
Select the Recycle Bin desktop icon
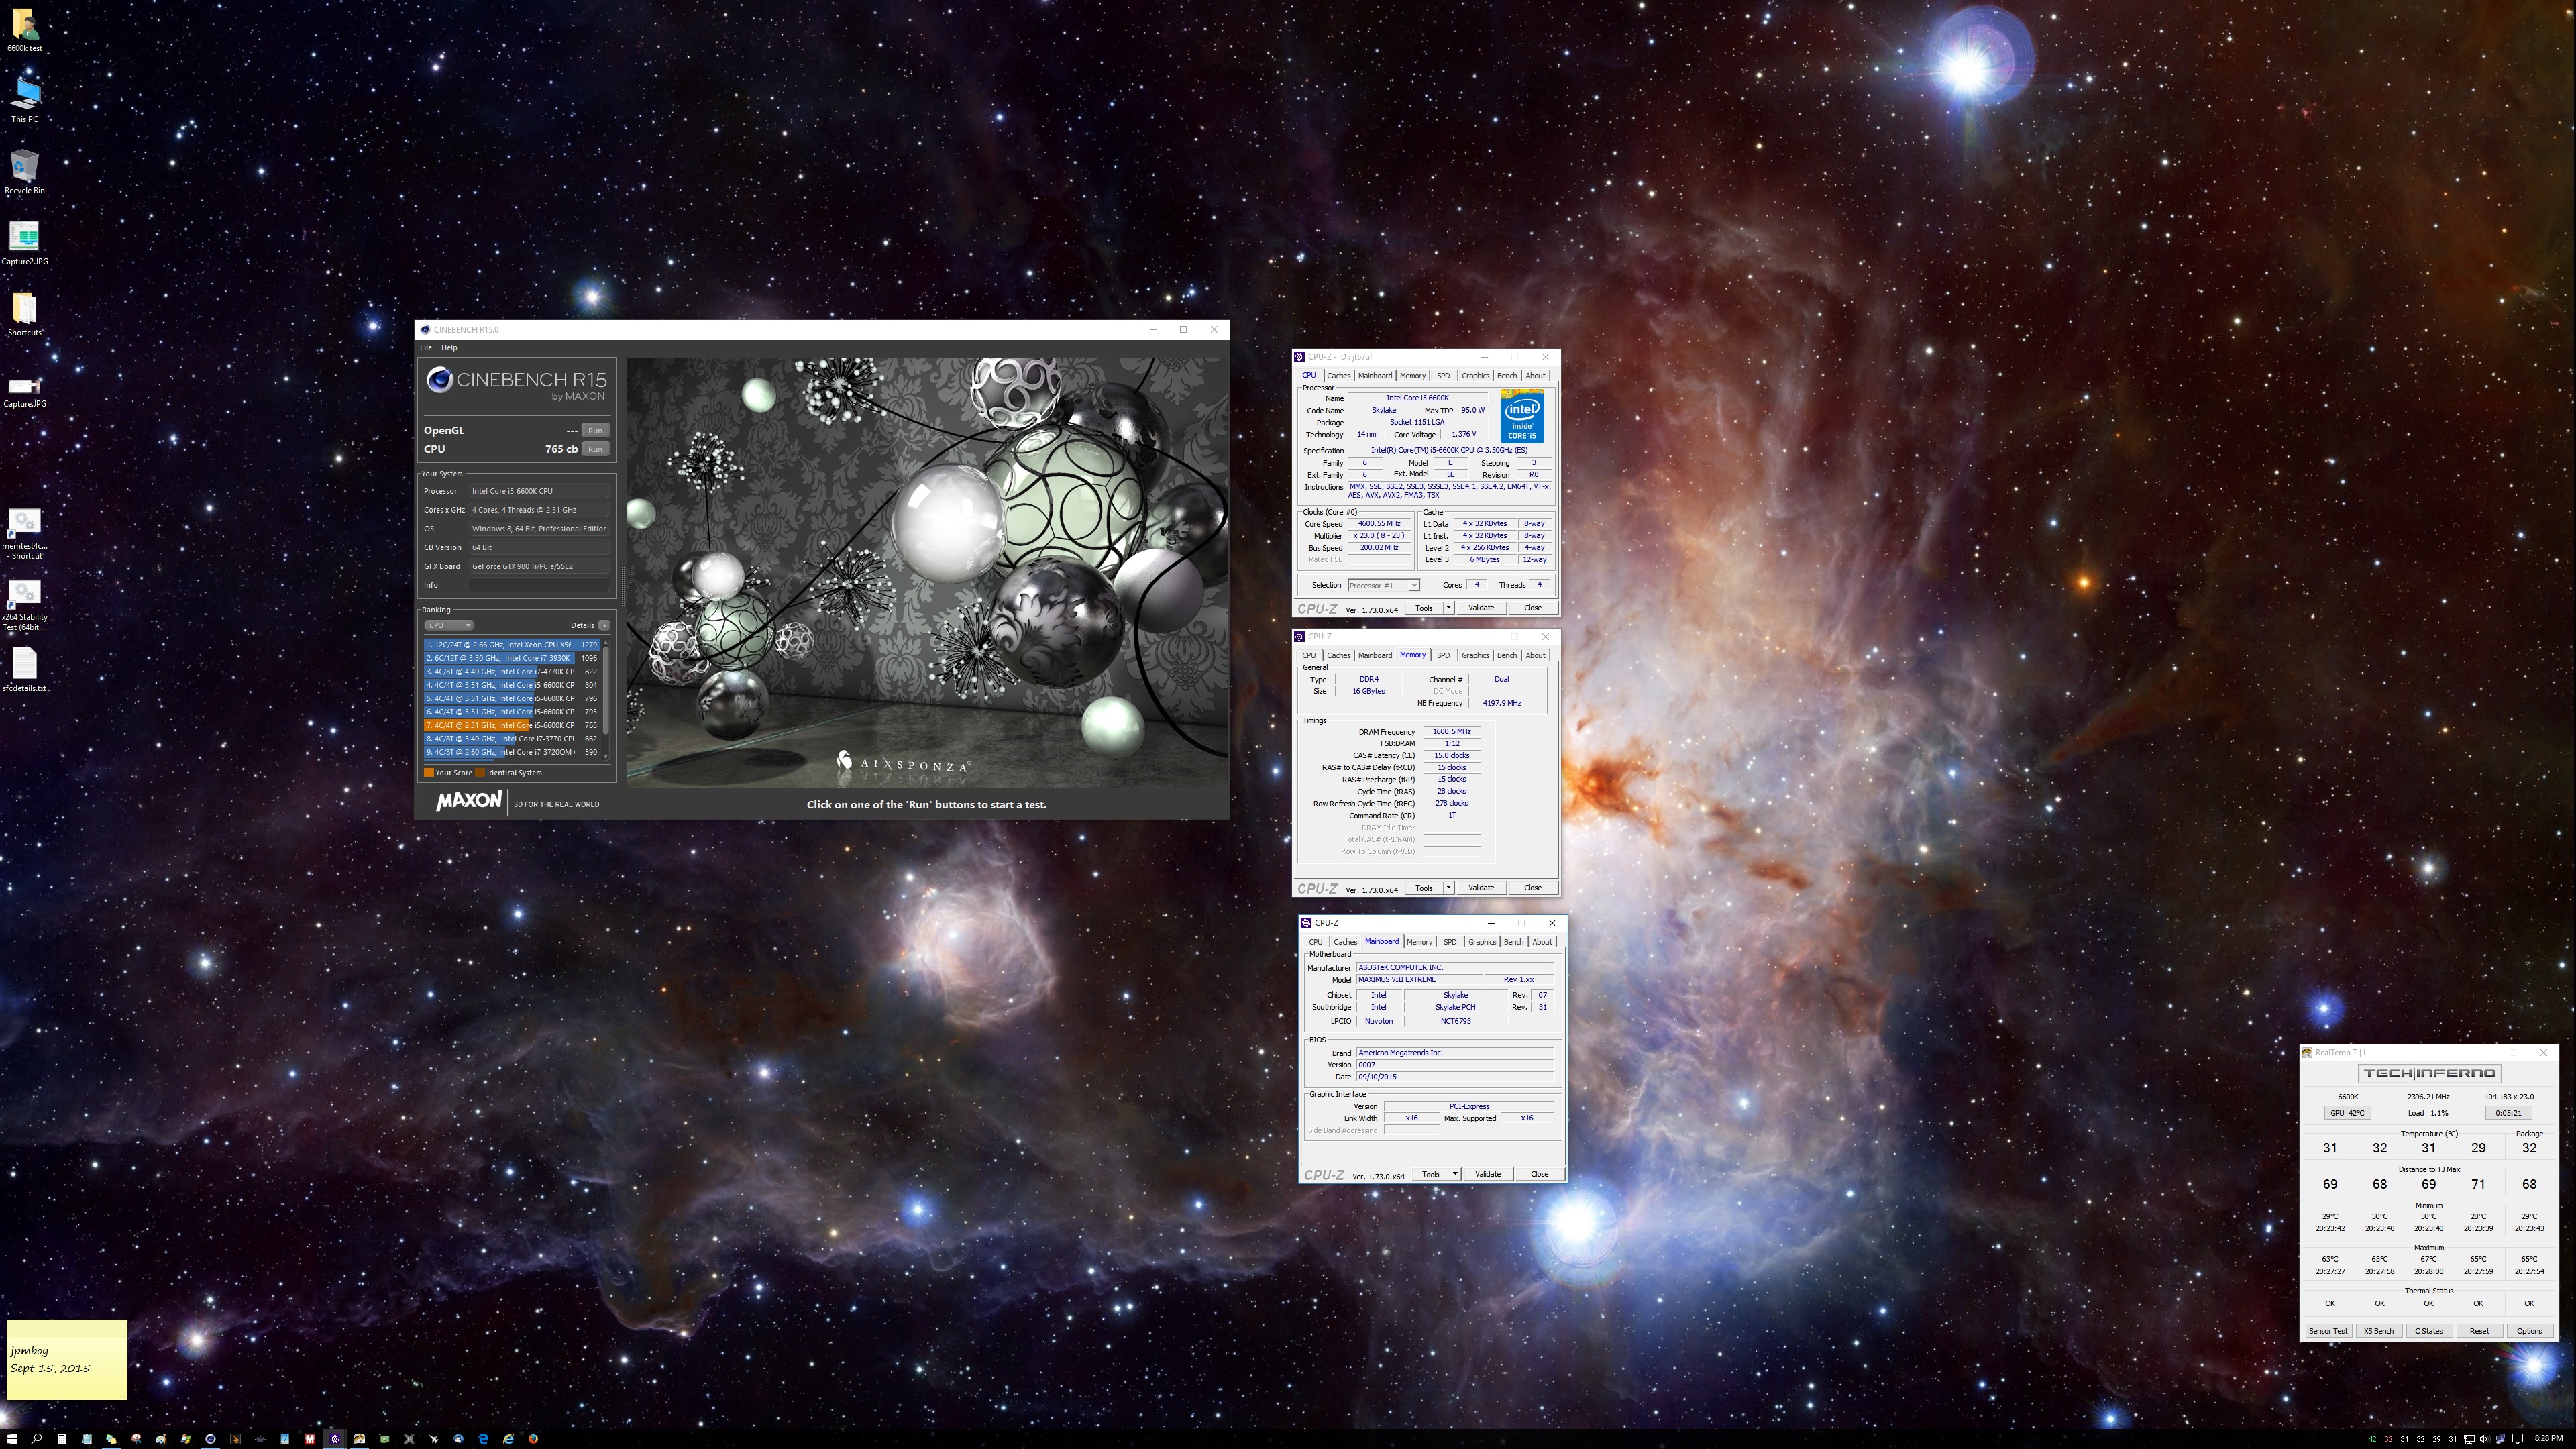click(24, 172)
